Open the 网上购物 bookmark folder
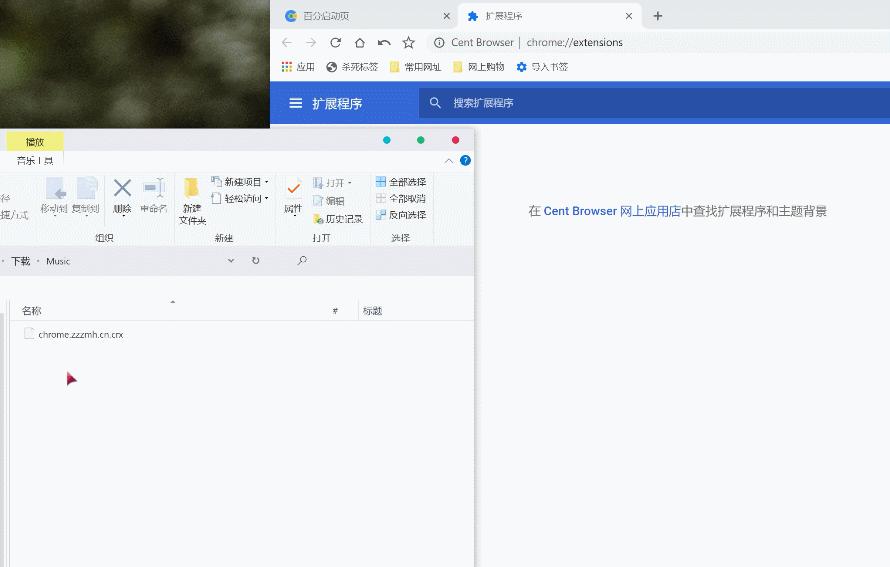Image resolution: width=890 pixels, height=567 pixels. (479, 67)
